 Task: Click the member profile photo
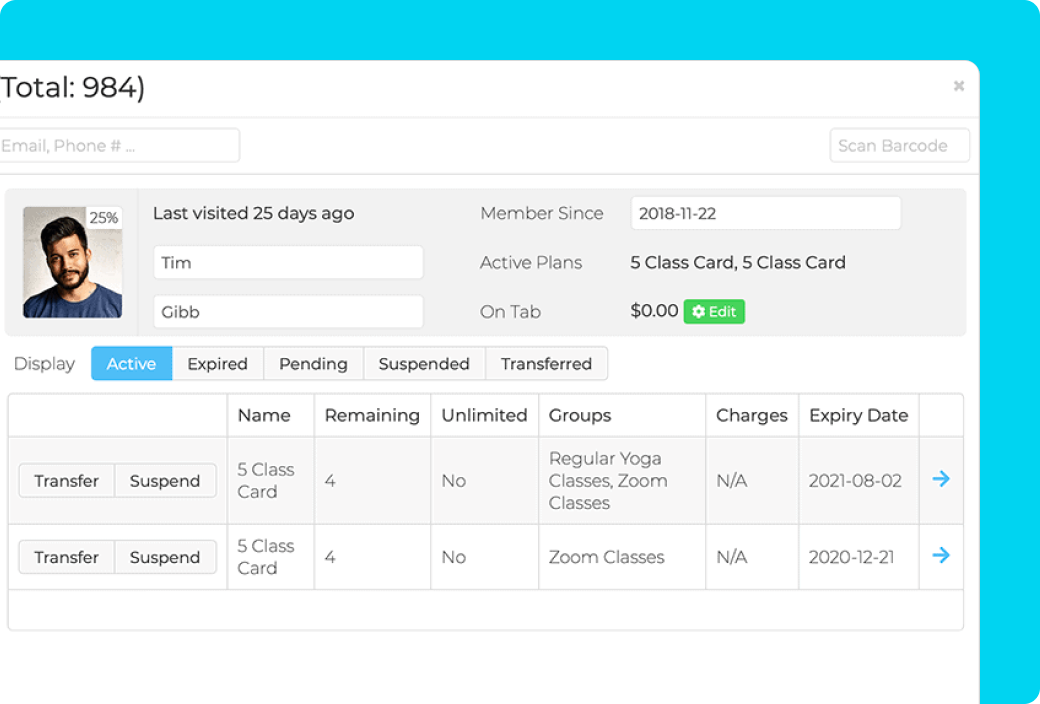click(x=72, y=262)
